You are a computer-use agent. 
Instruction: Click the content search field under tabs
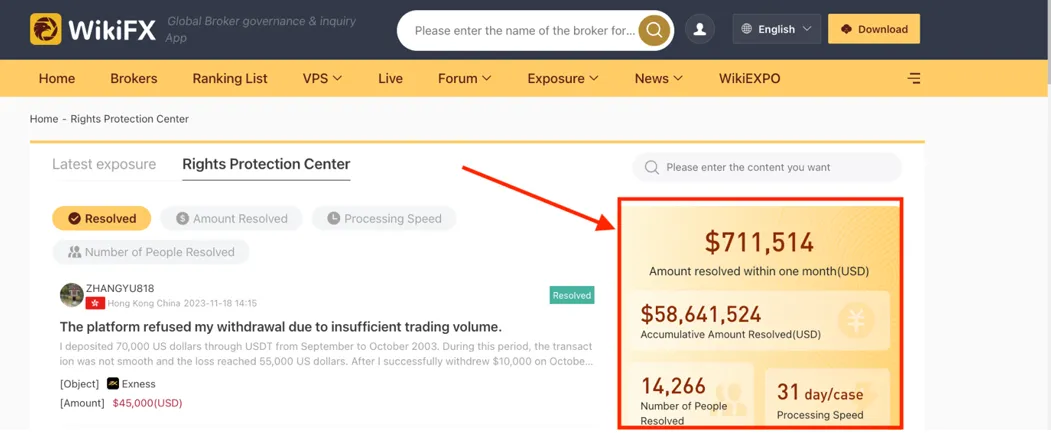tap(767, 168)
